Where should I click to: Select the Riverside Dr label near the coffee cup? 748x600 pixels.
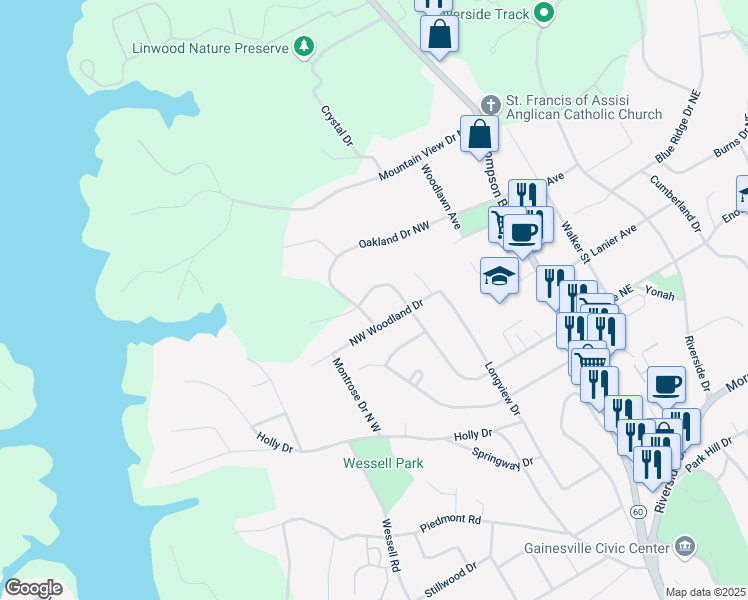[697, 363]
